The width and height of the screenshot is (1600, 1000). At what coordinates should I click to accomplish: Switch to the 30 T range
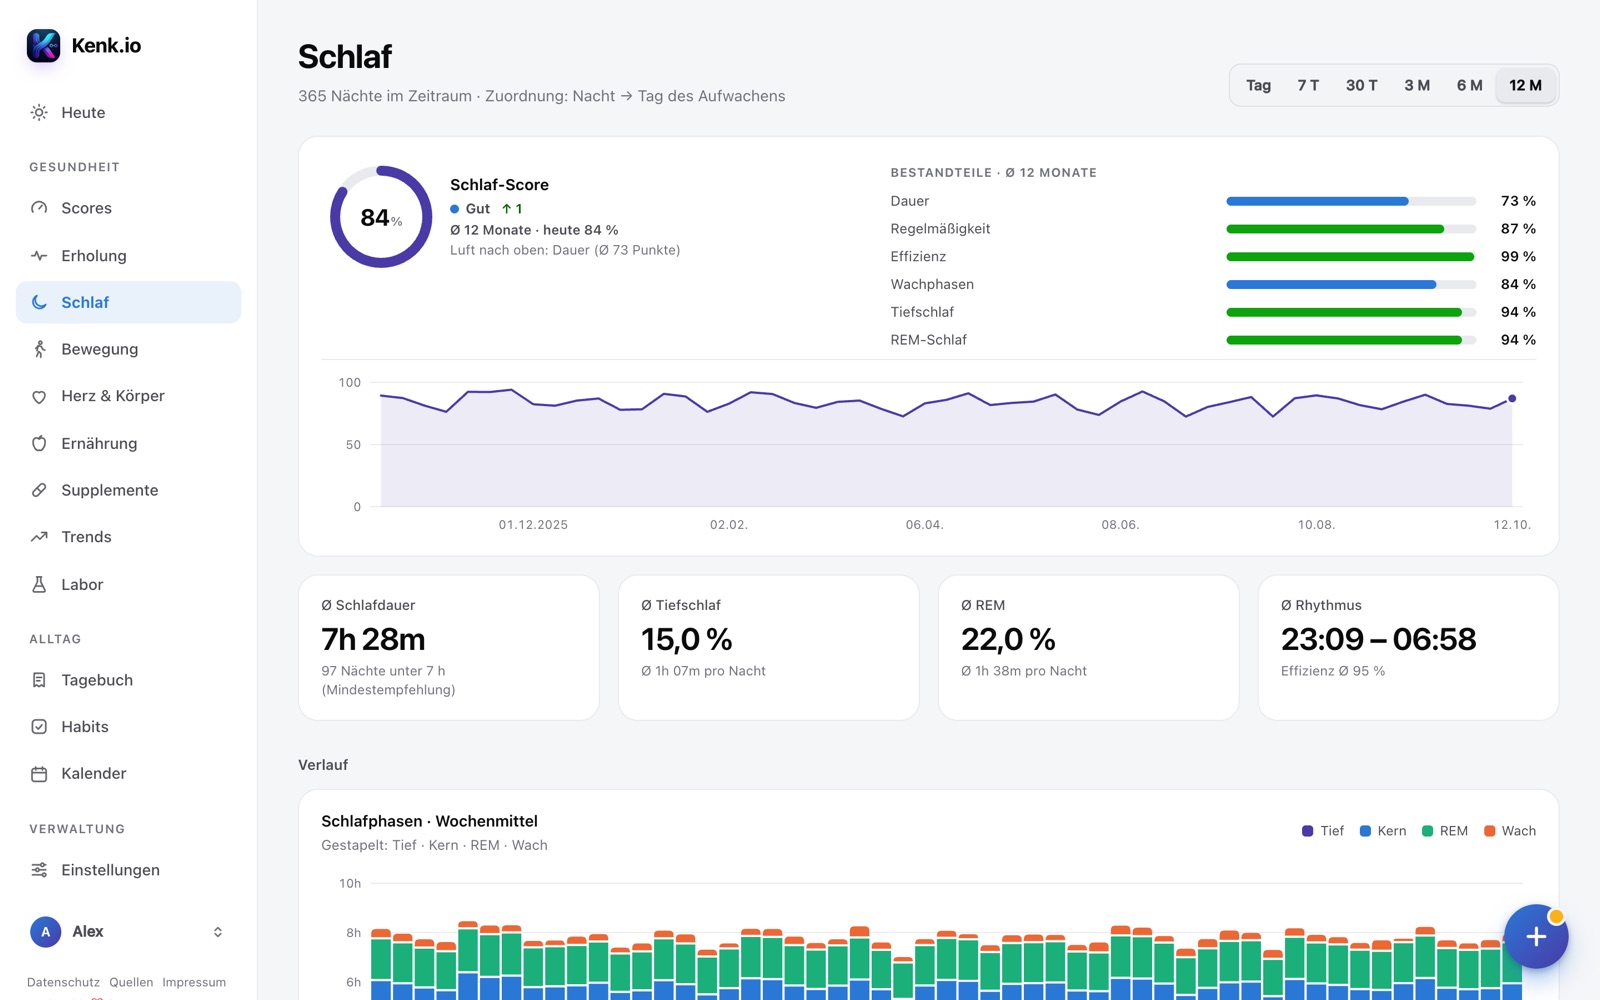pyautogui.click(x=1361, y=86)
